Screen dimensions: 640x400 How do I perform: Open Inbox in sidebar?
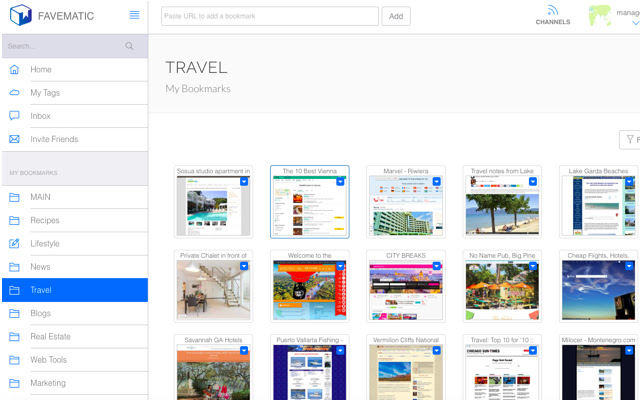pyautogui.click(x=75, y=116)
